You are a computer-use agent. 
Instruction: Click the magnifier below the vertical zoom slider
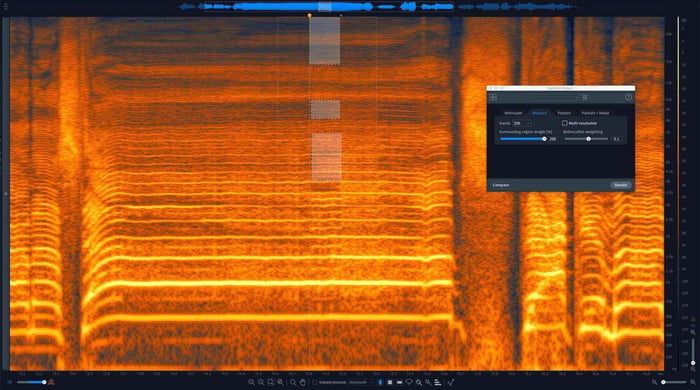pos(693,369)
